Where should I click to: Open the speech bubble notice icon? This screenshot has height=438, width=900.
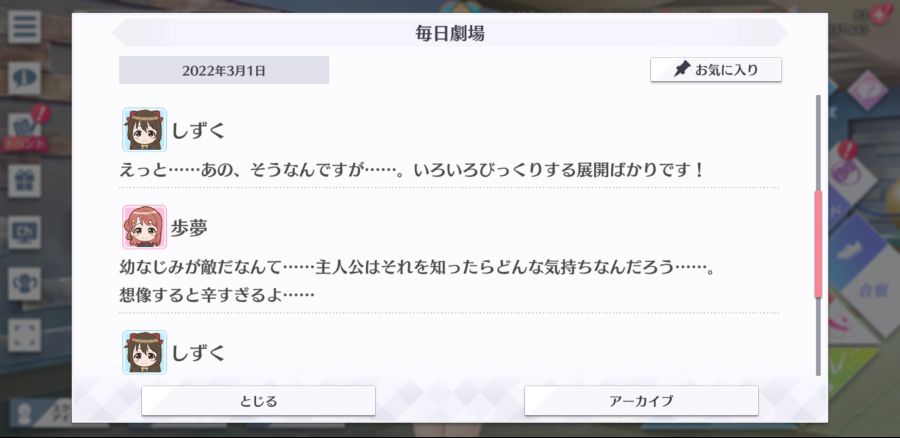pyautogui.click(x=24, y=78)
